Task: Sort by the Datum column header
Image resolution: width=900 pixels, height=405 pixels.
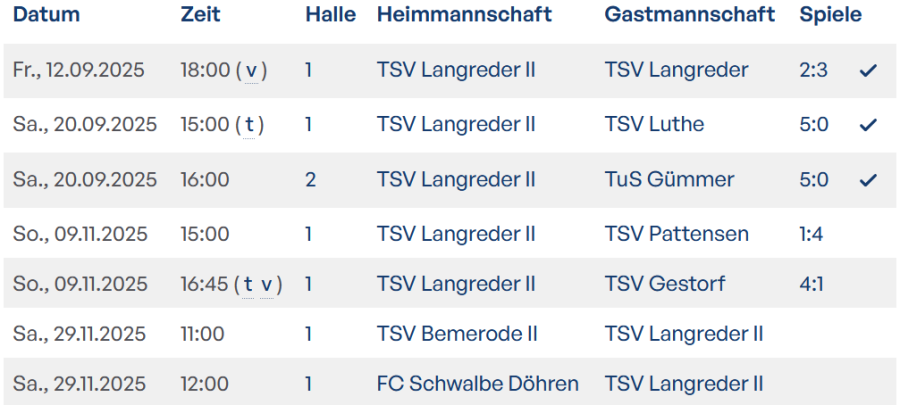Action: [47, 15]
